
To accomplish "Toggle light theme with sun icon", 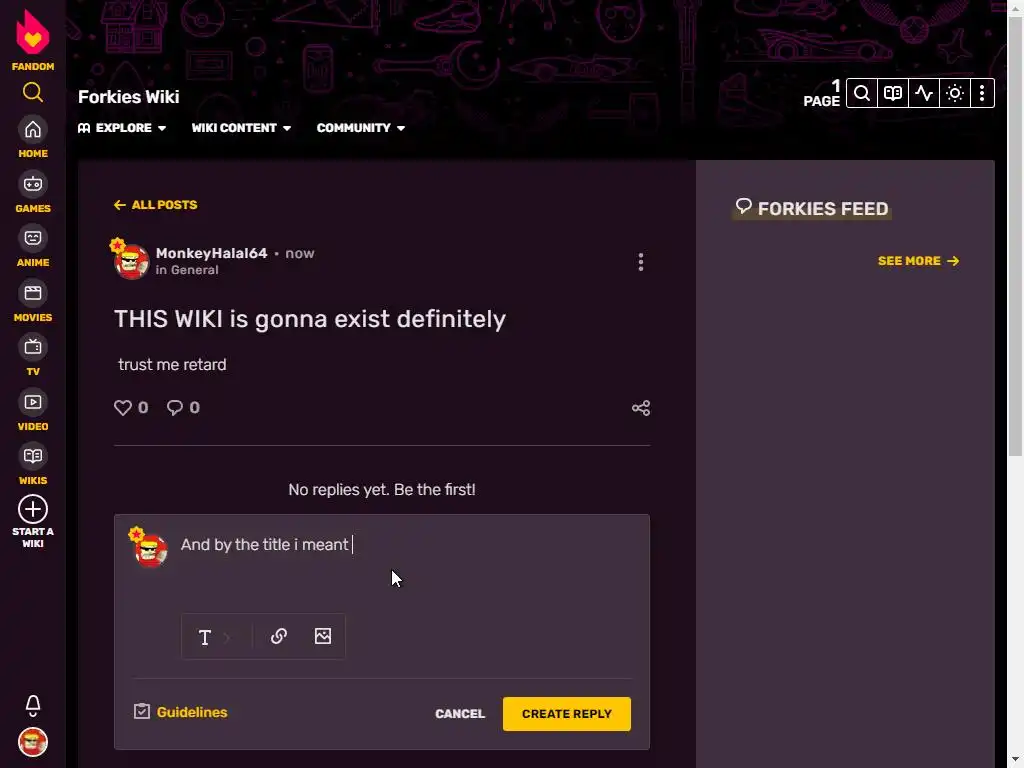I will (x=955, y=93).
